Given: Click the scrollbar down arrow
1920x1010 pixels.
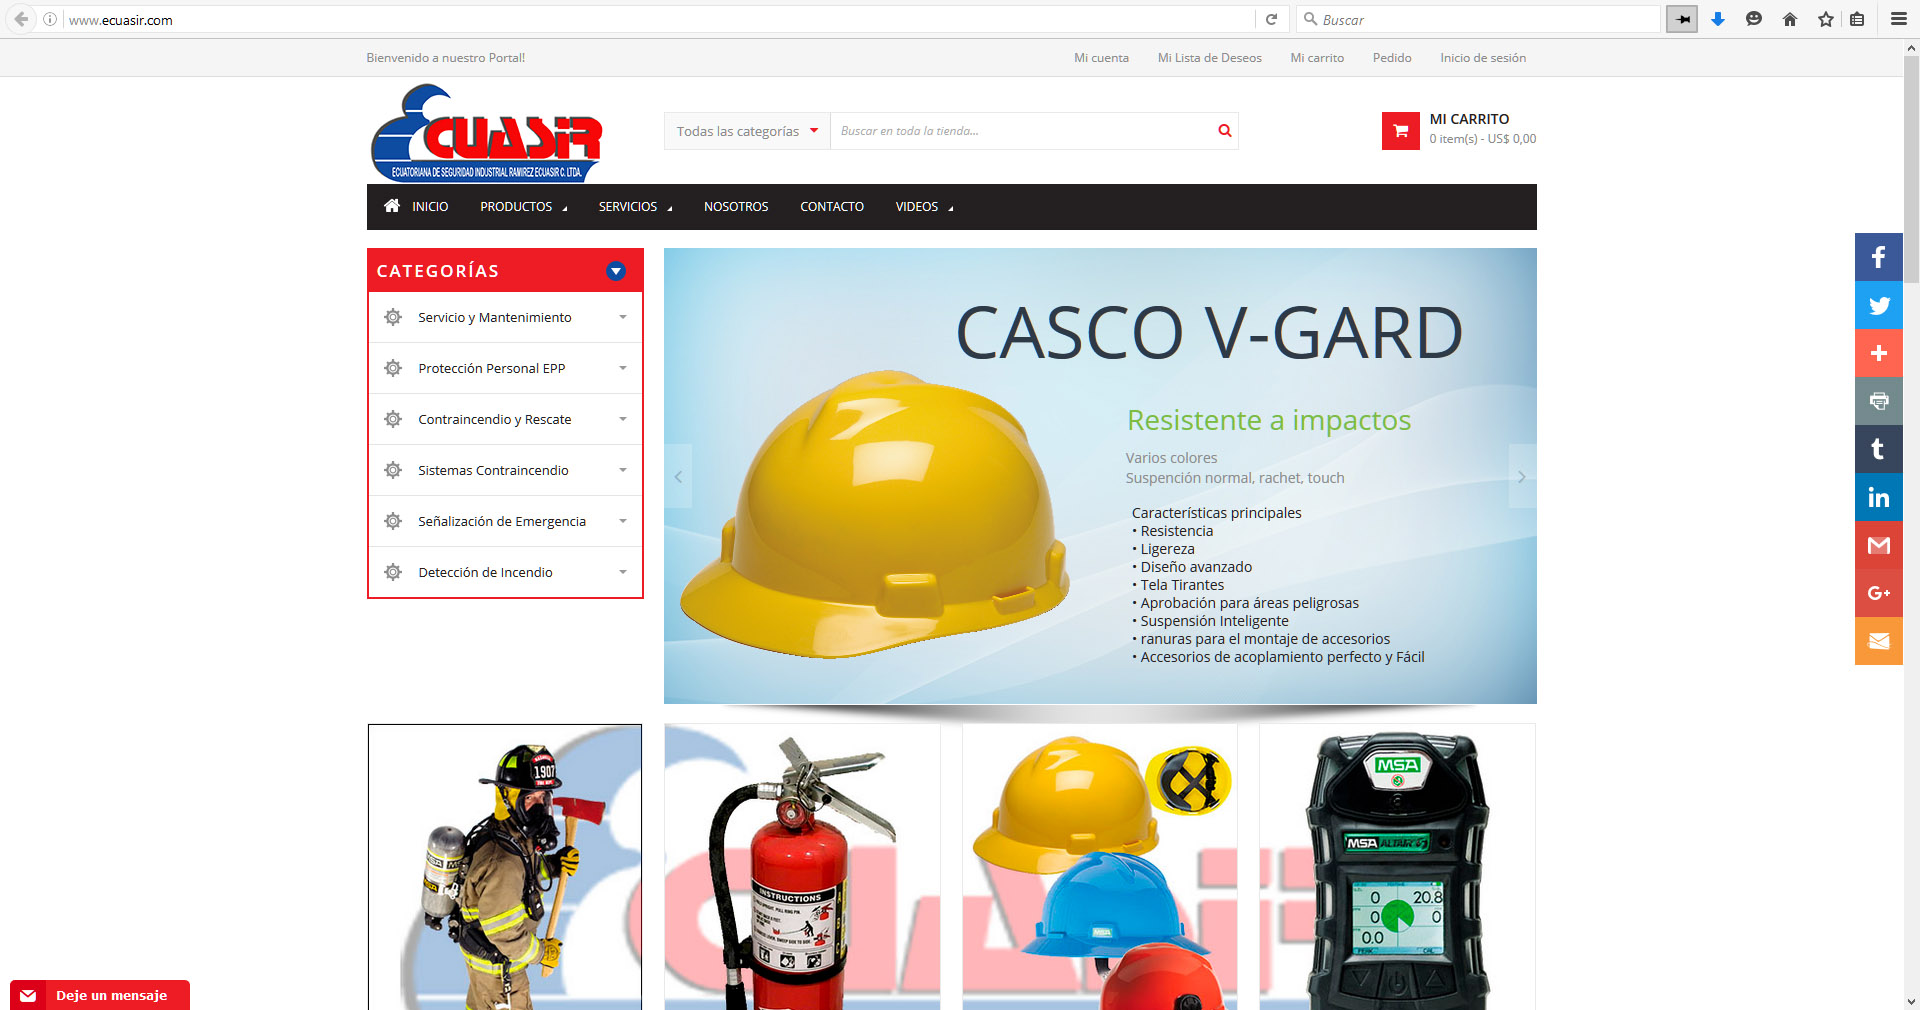Looking at the screenshot, I should tap(1911, 1001).
